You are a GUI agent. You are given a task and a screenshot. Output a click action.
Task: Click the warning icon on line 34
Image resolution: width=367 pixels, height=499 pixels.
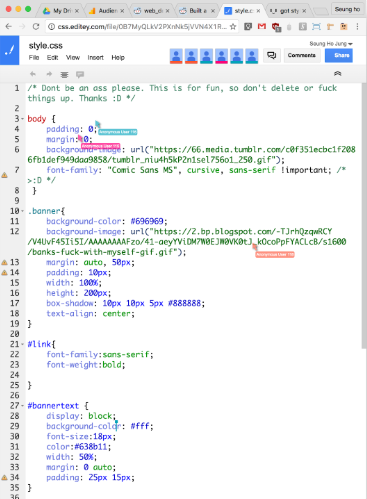(4, 478)
